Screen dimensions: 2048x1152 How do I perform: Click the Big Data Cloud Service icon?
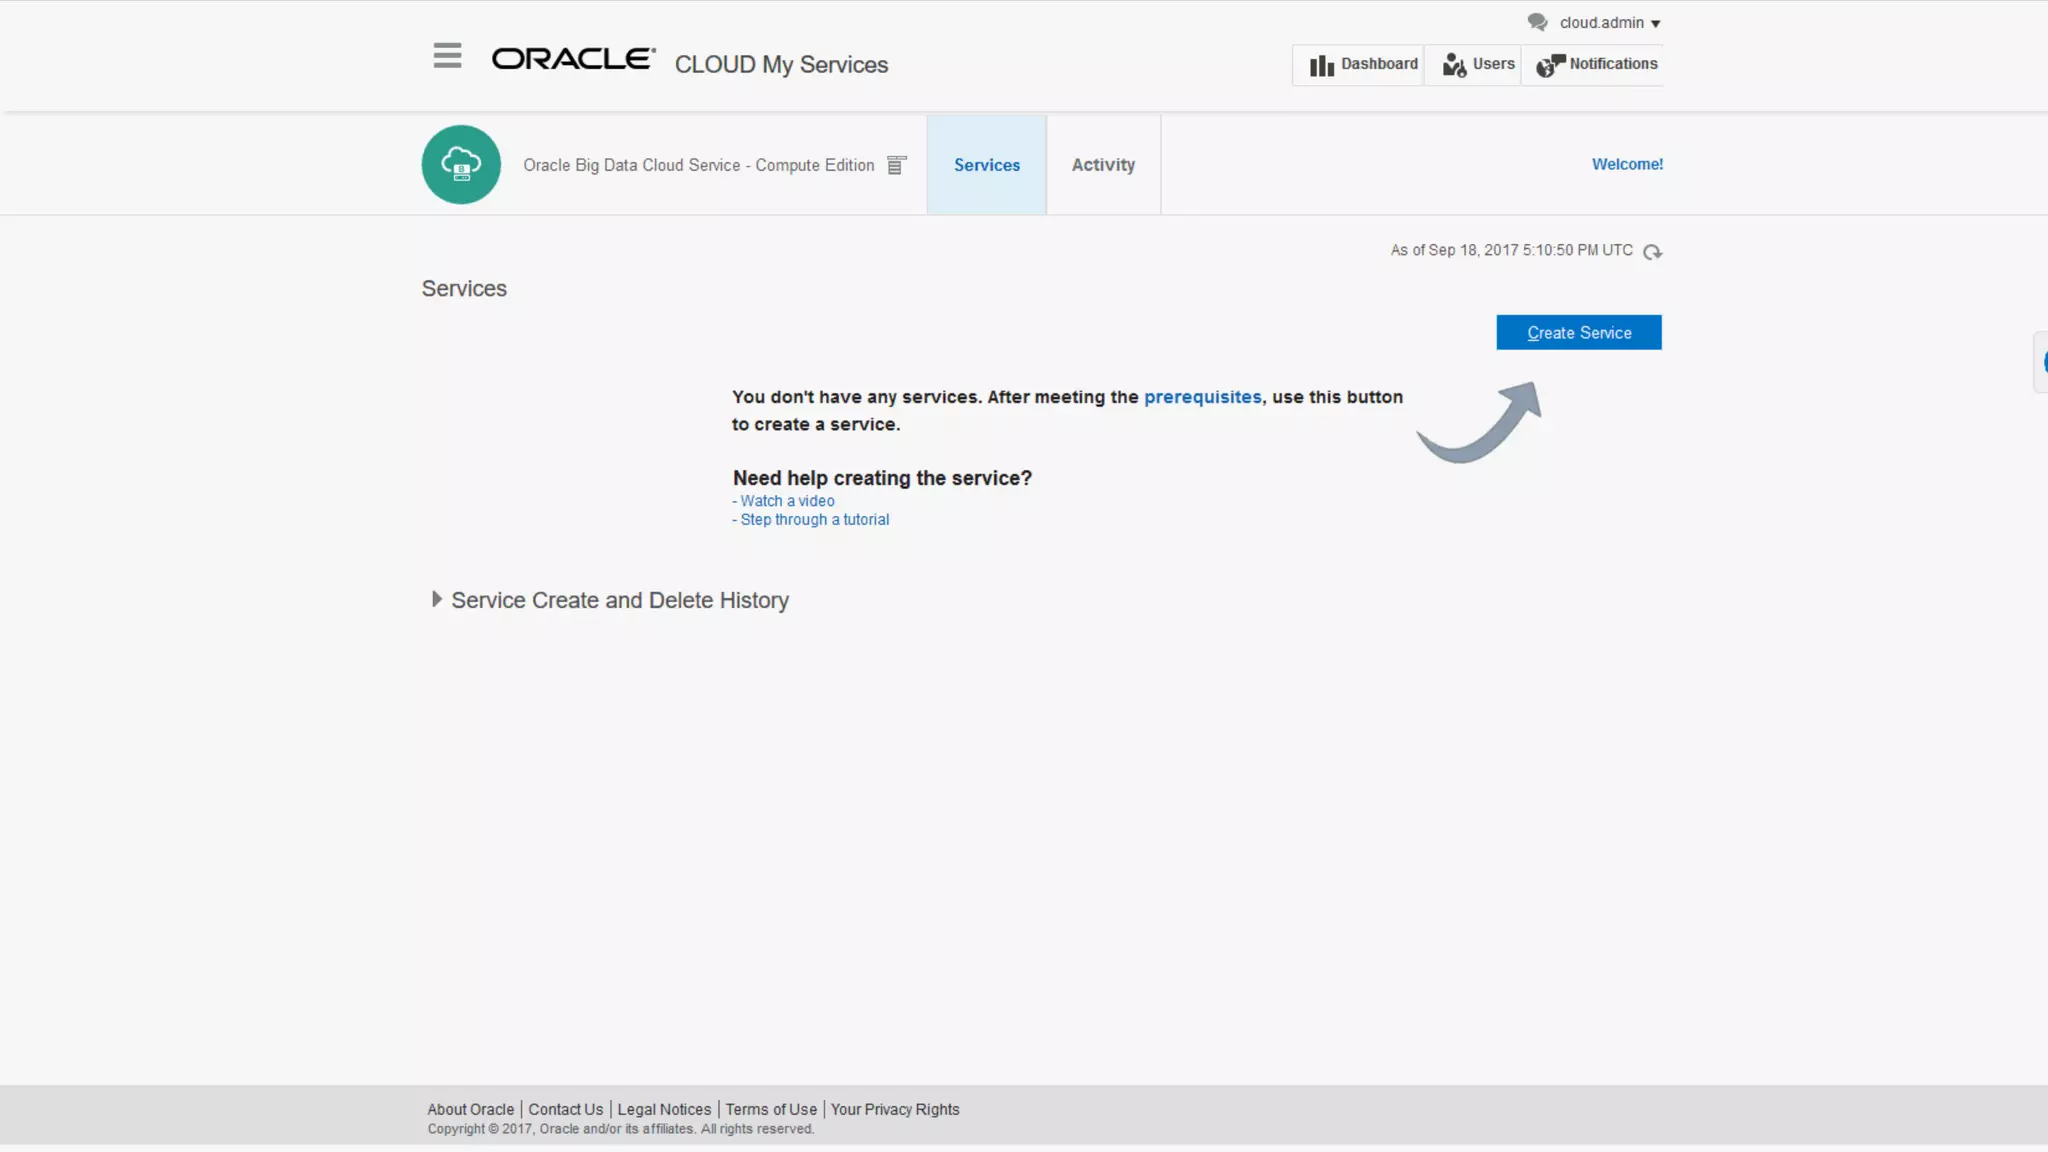[461, 165]
